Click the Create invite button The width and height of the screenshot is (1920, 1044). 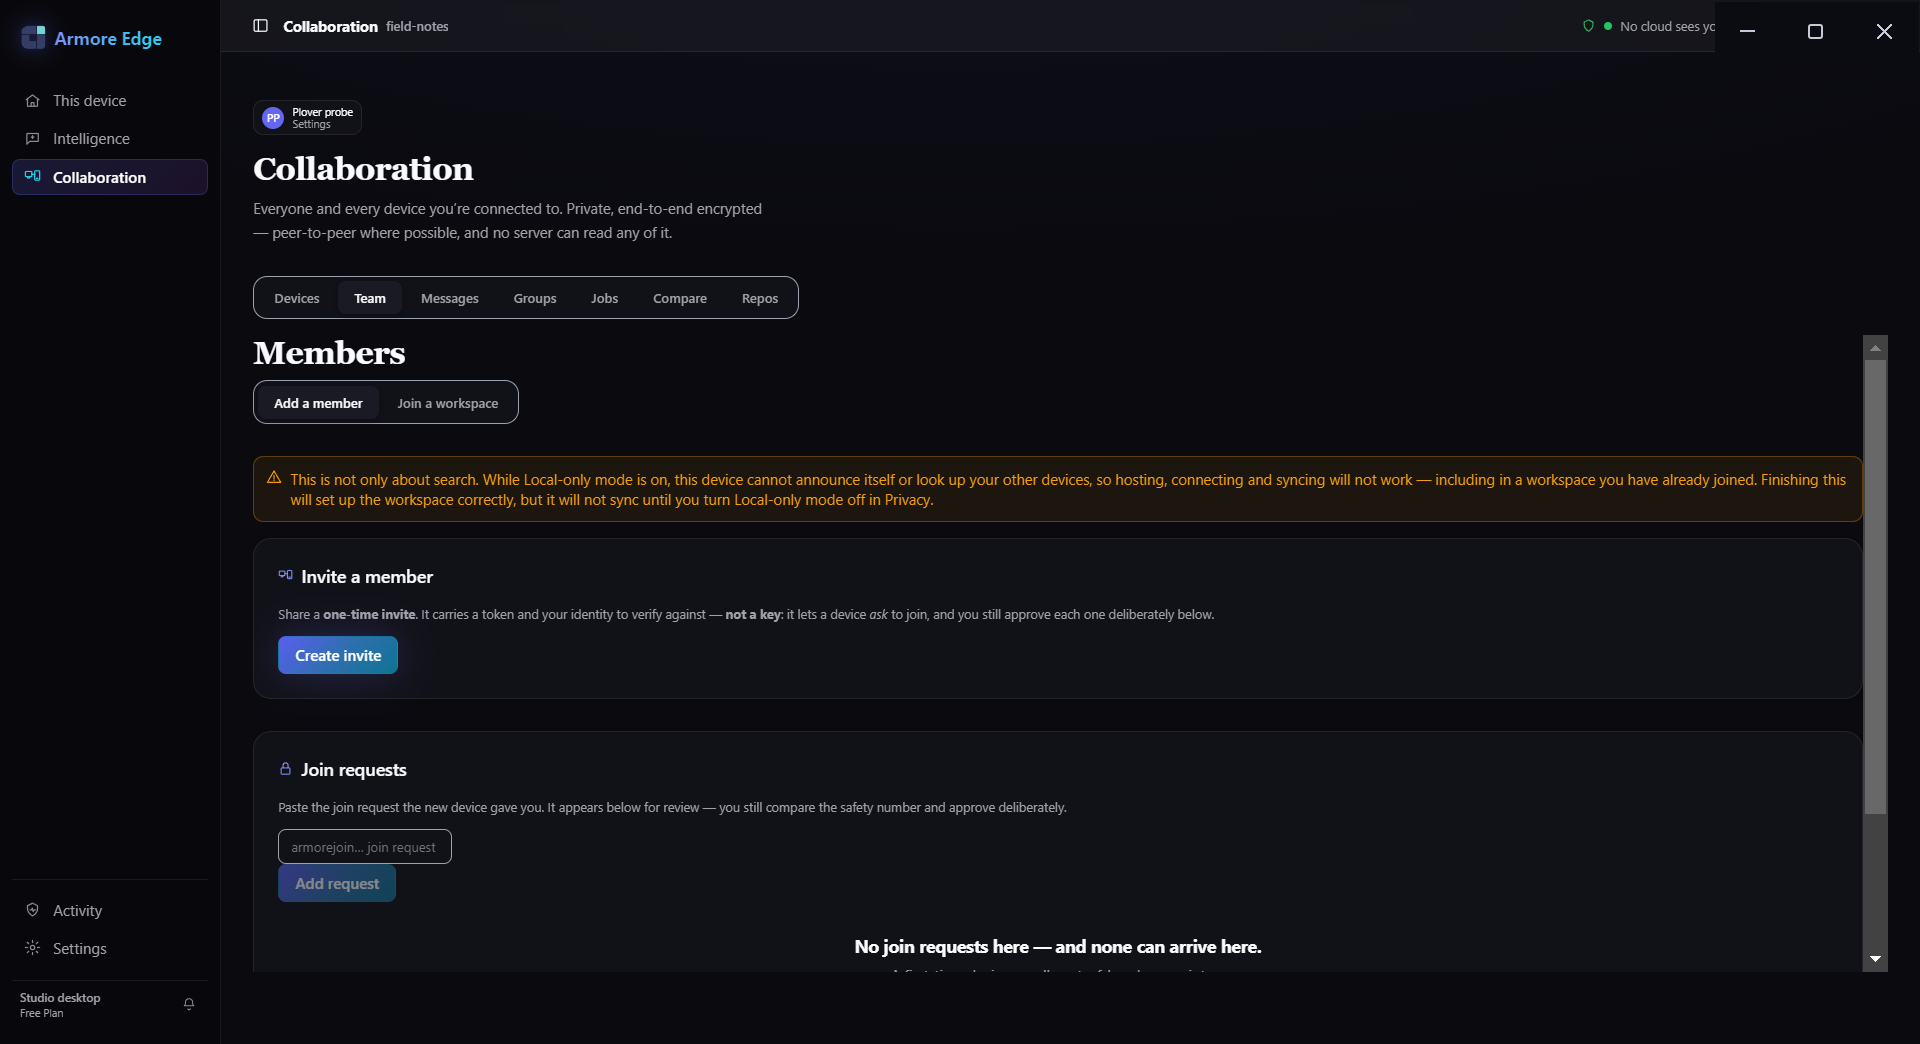(338, 655)
